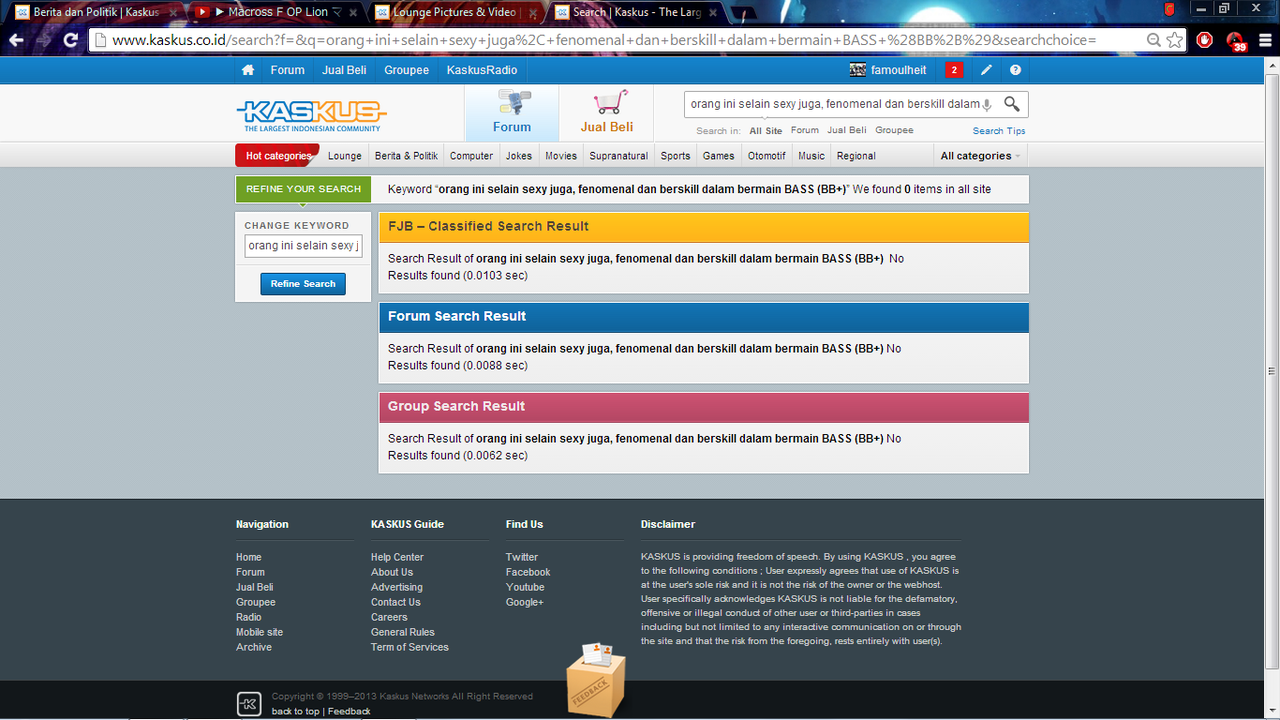
Task: Select Jual Beli search-in scope
Action: (847, 130)
